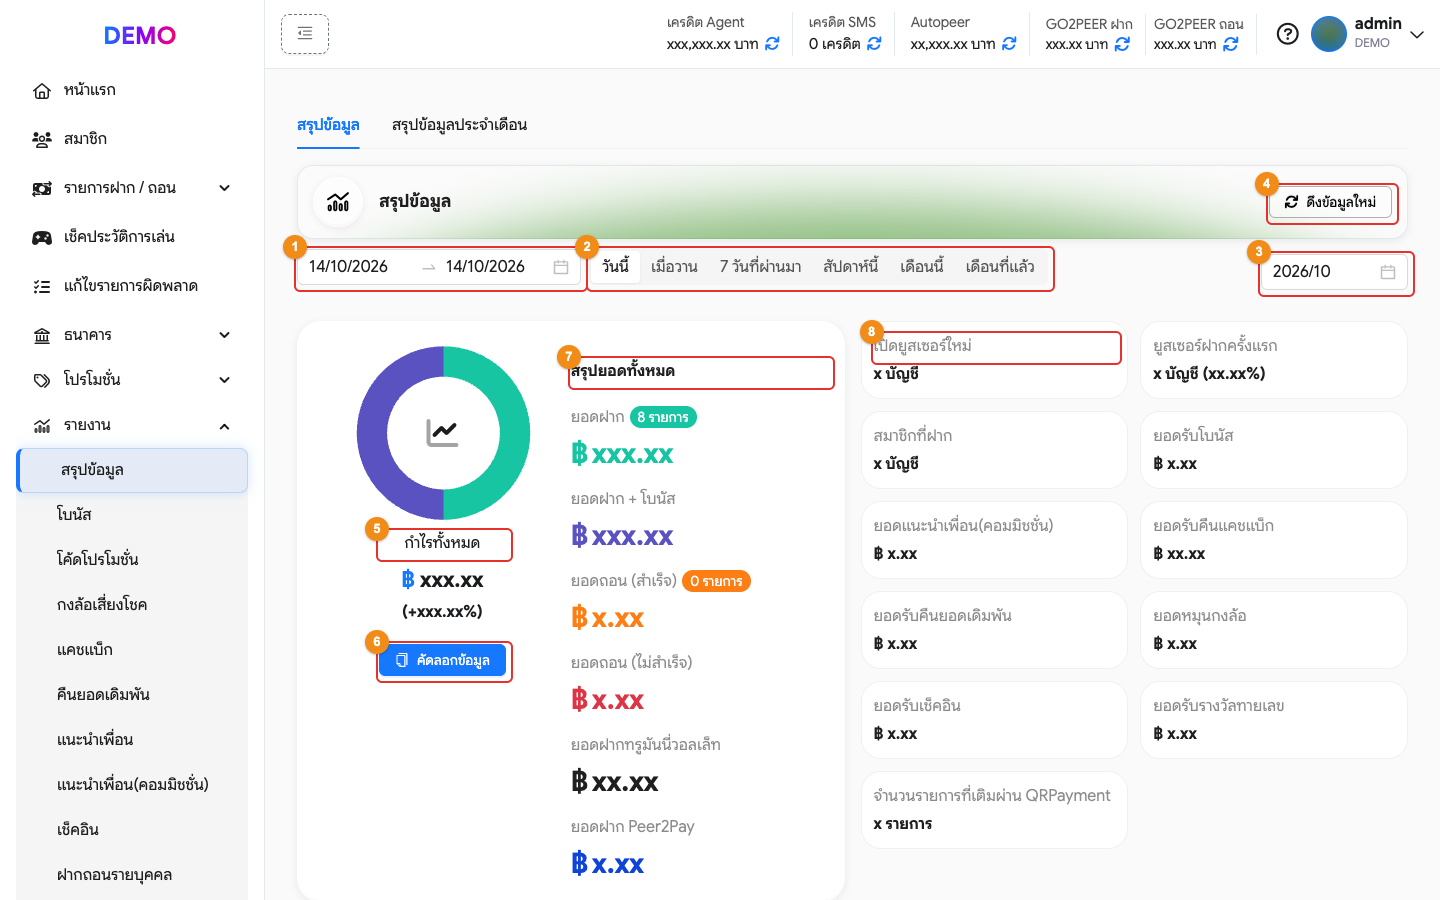Click the tag icon beside โปรโมชั่น
The image size is (1440, 900).
point(42,381)
